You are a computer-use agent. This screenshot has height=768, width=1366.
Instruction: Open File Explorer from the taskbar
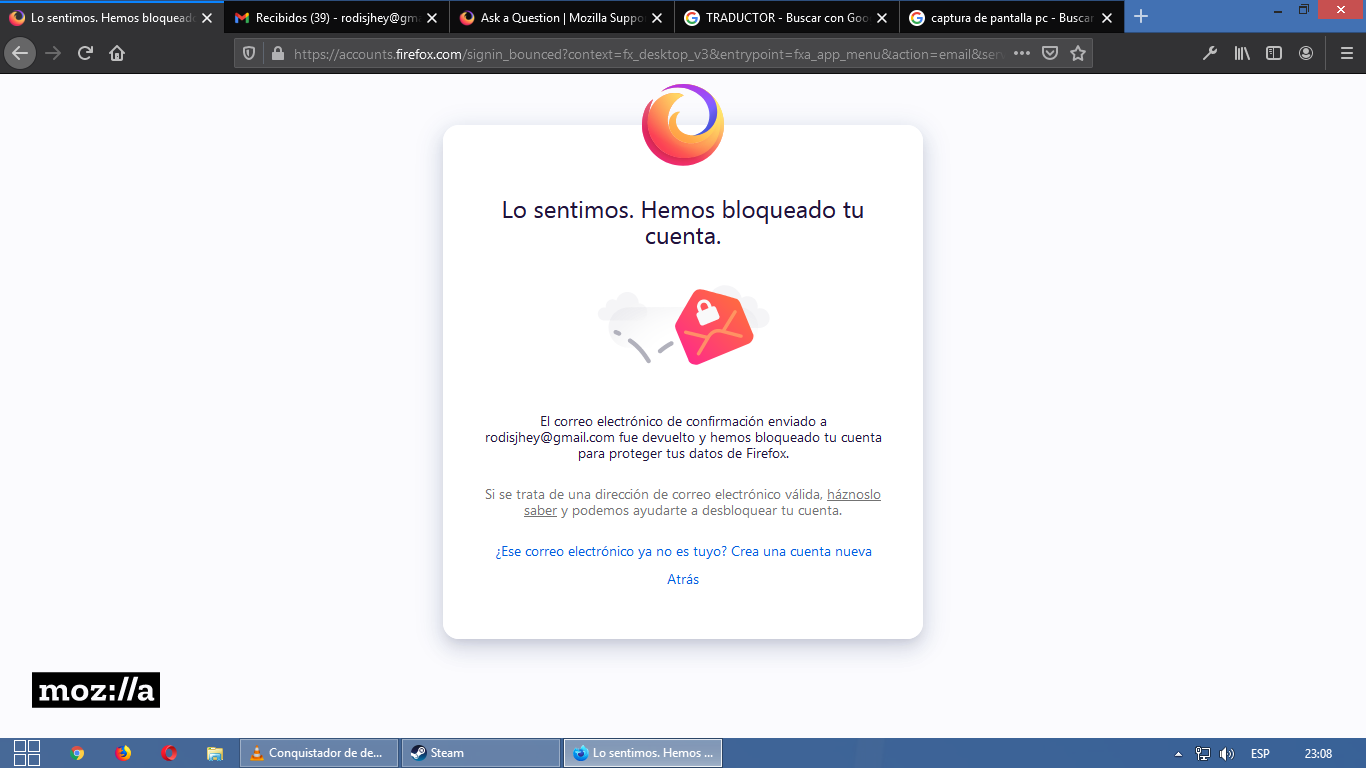click(x=214, y=753)
